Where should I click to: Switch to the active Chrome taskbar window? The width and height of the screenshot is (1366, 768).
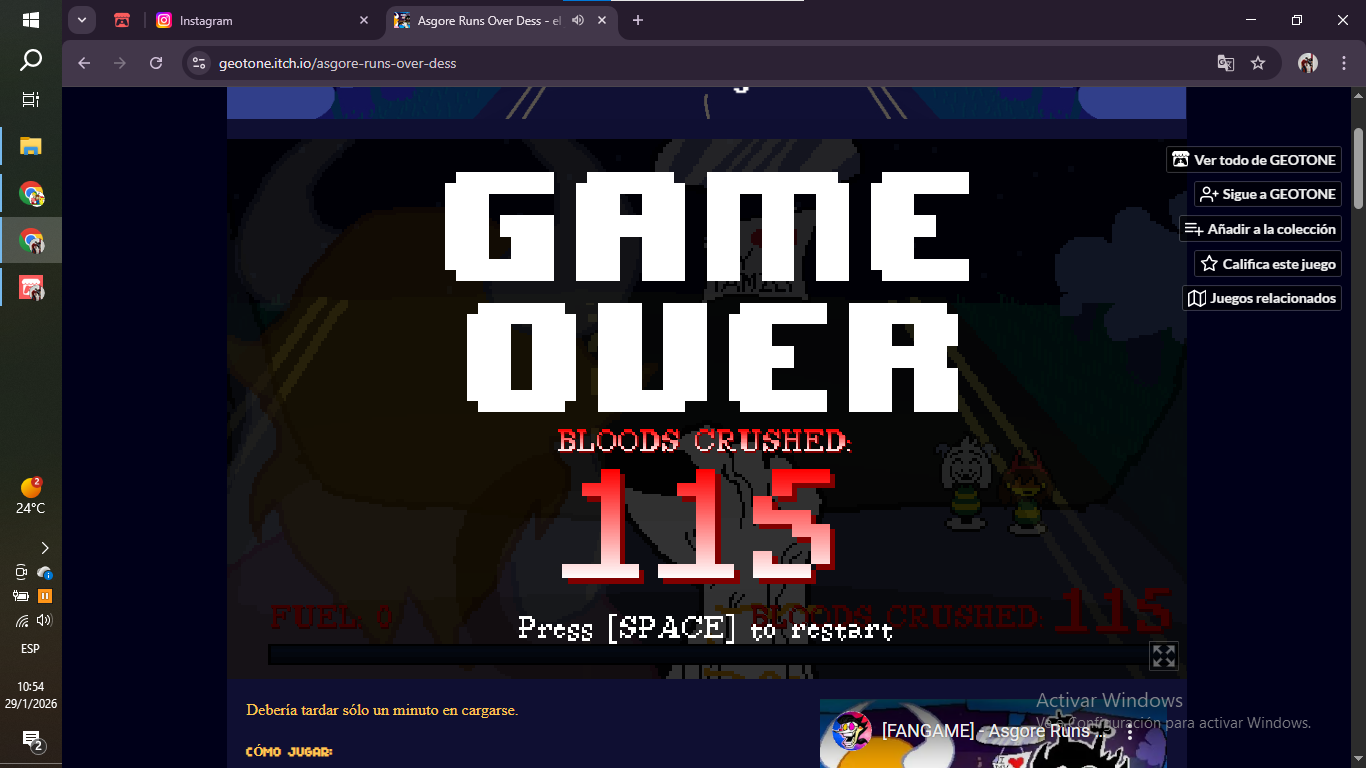[30, 241]
